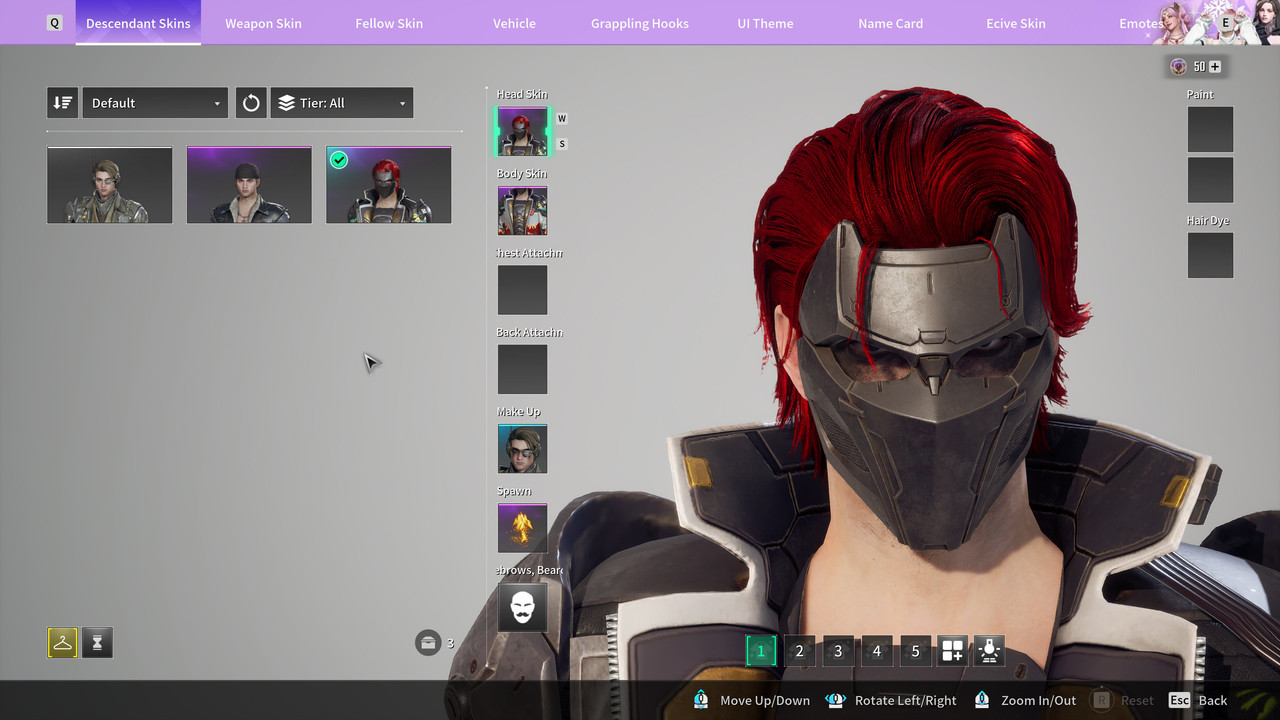Pick the checked red-haired masked head skin thumbnail

pos(388,185)
